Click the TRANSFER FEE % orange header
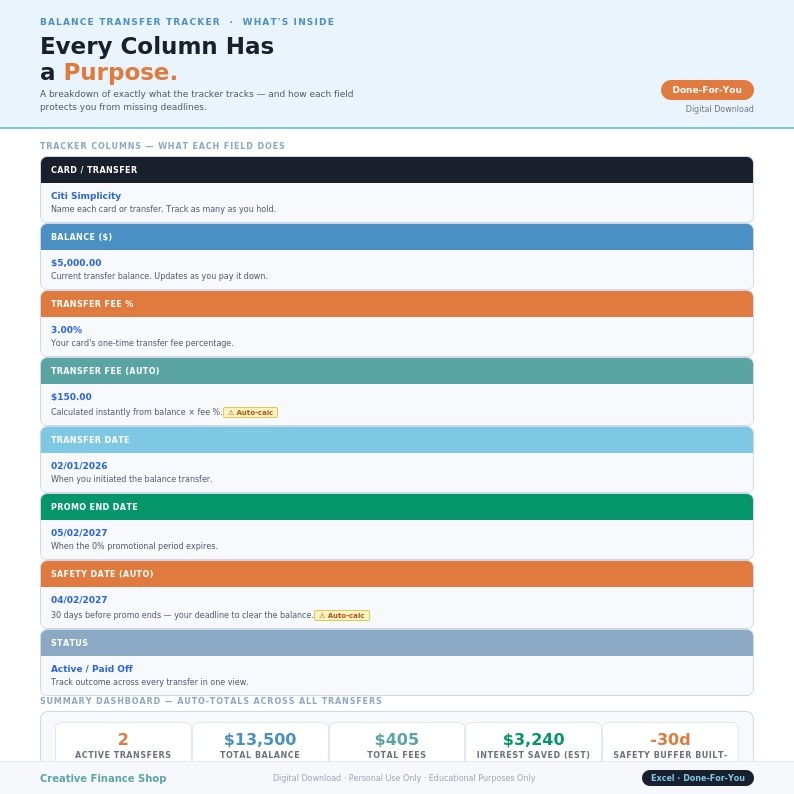Screen dimensions: 794x794 click(396, 303)
